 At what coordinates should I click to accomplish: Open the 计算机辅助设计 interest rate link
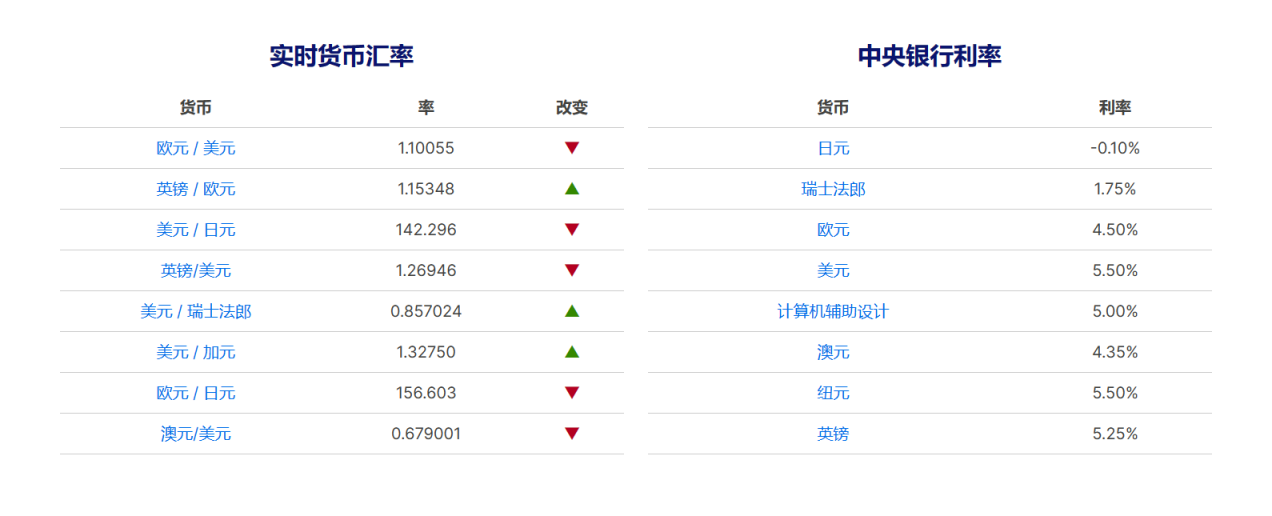[833, 312]
